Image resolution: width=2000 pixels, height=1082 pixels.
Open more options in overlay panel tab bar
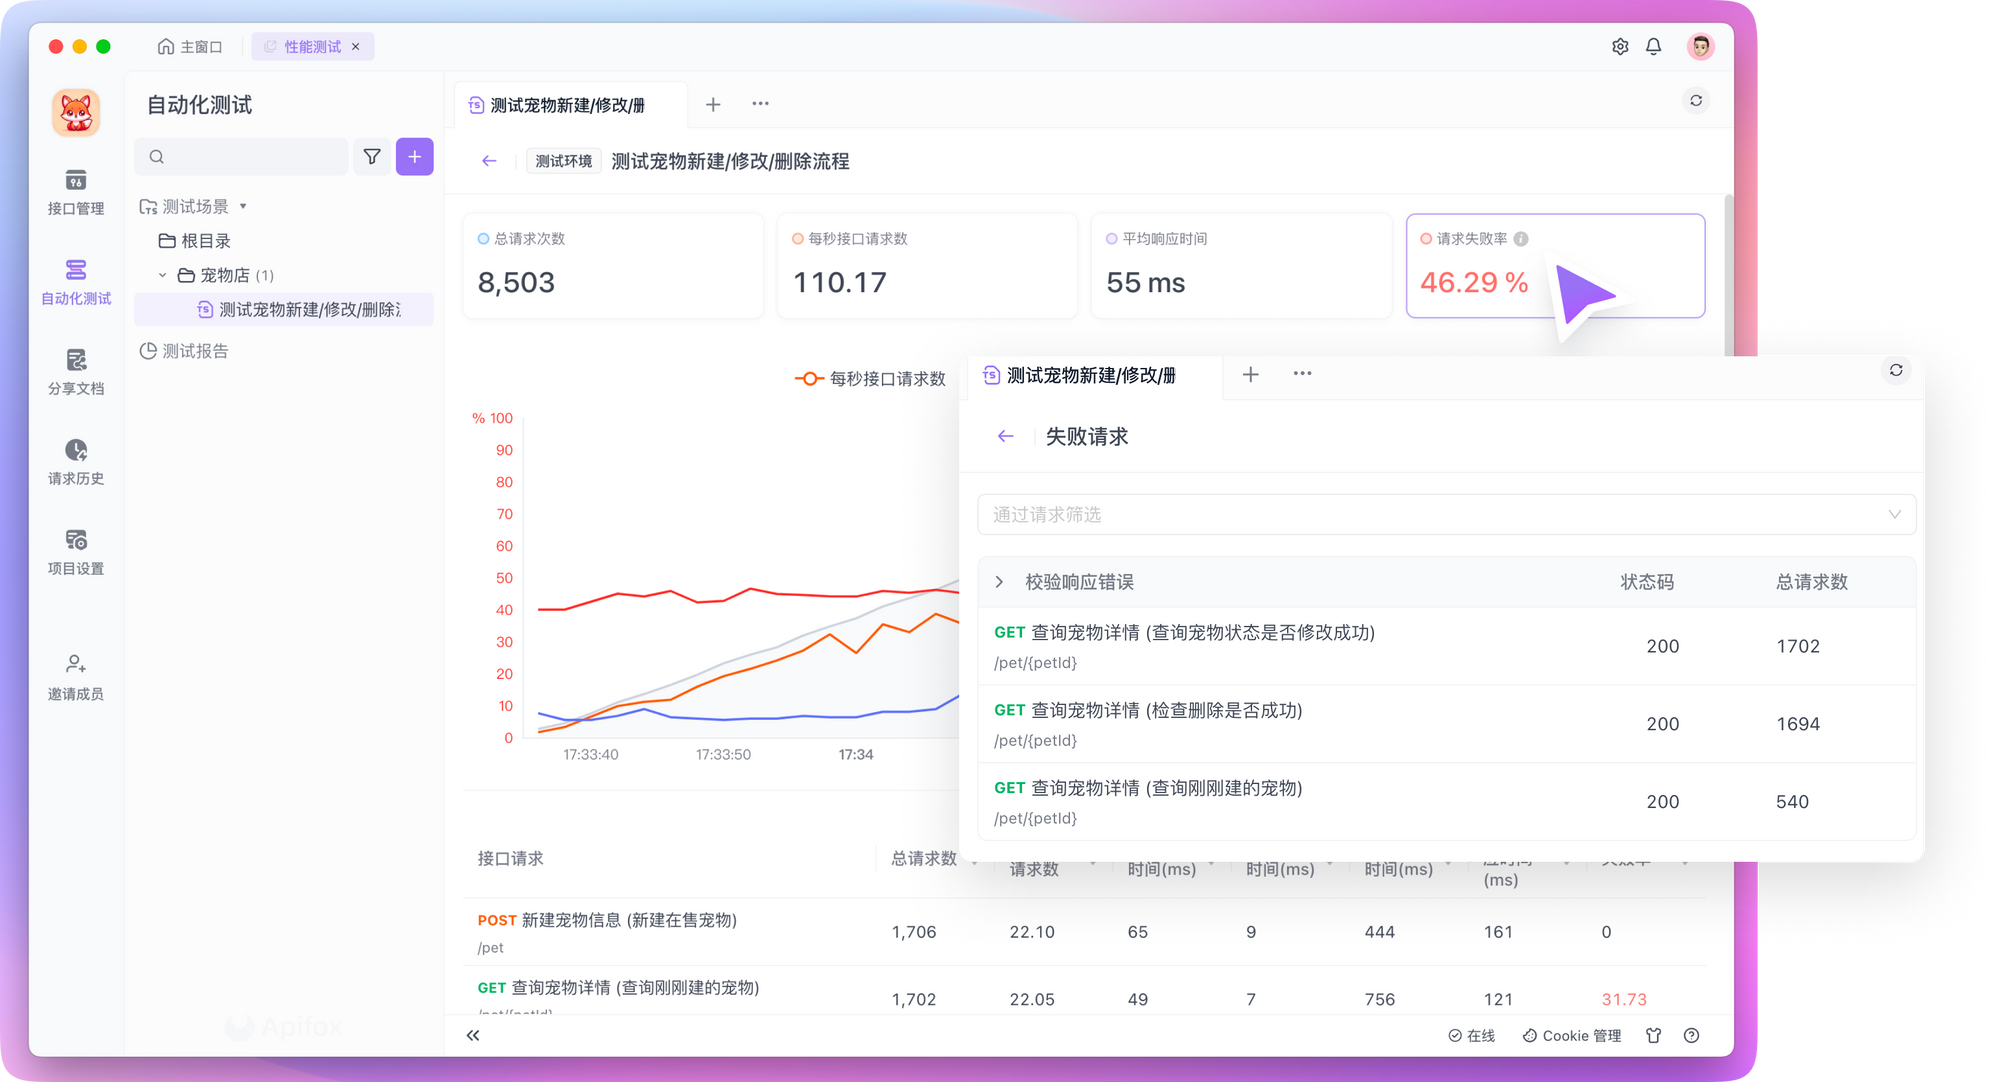[1302, 374]
